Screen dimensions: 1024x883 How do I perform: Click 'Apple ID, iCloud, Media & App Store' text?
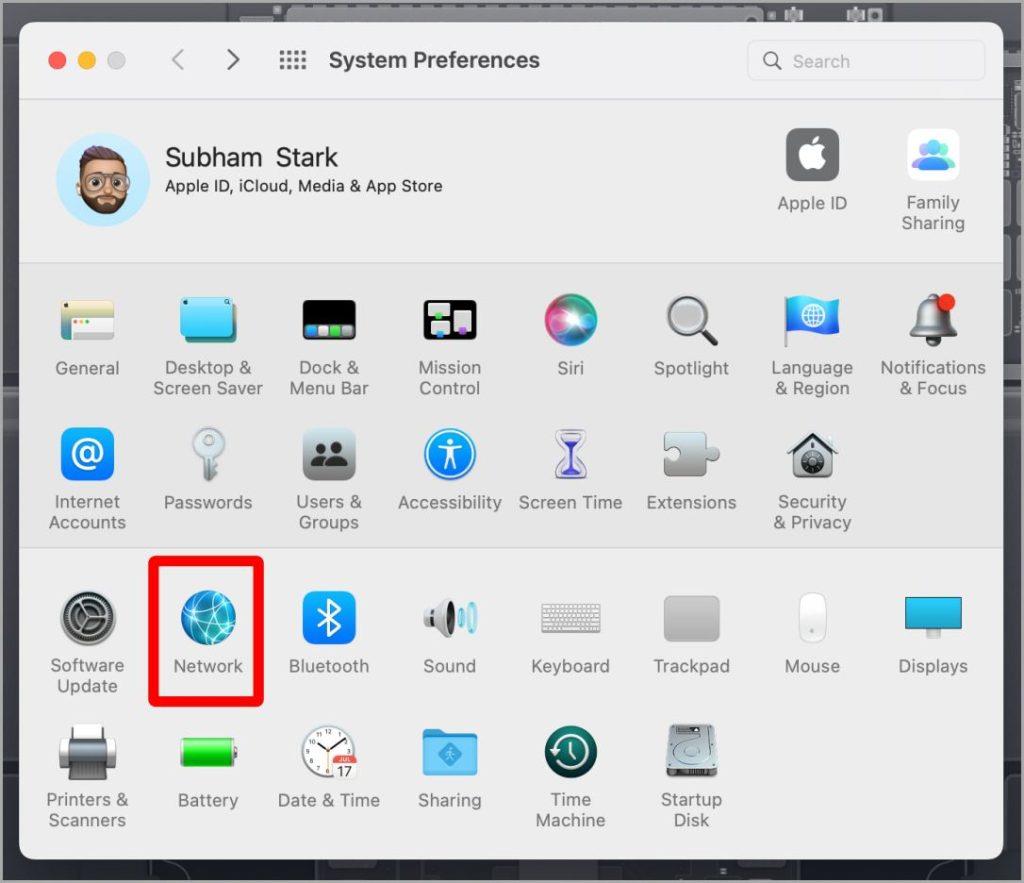point(304,186)
